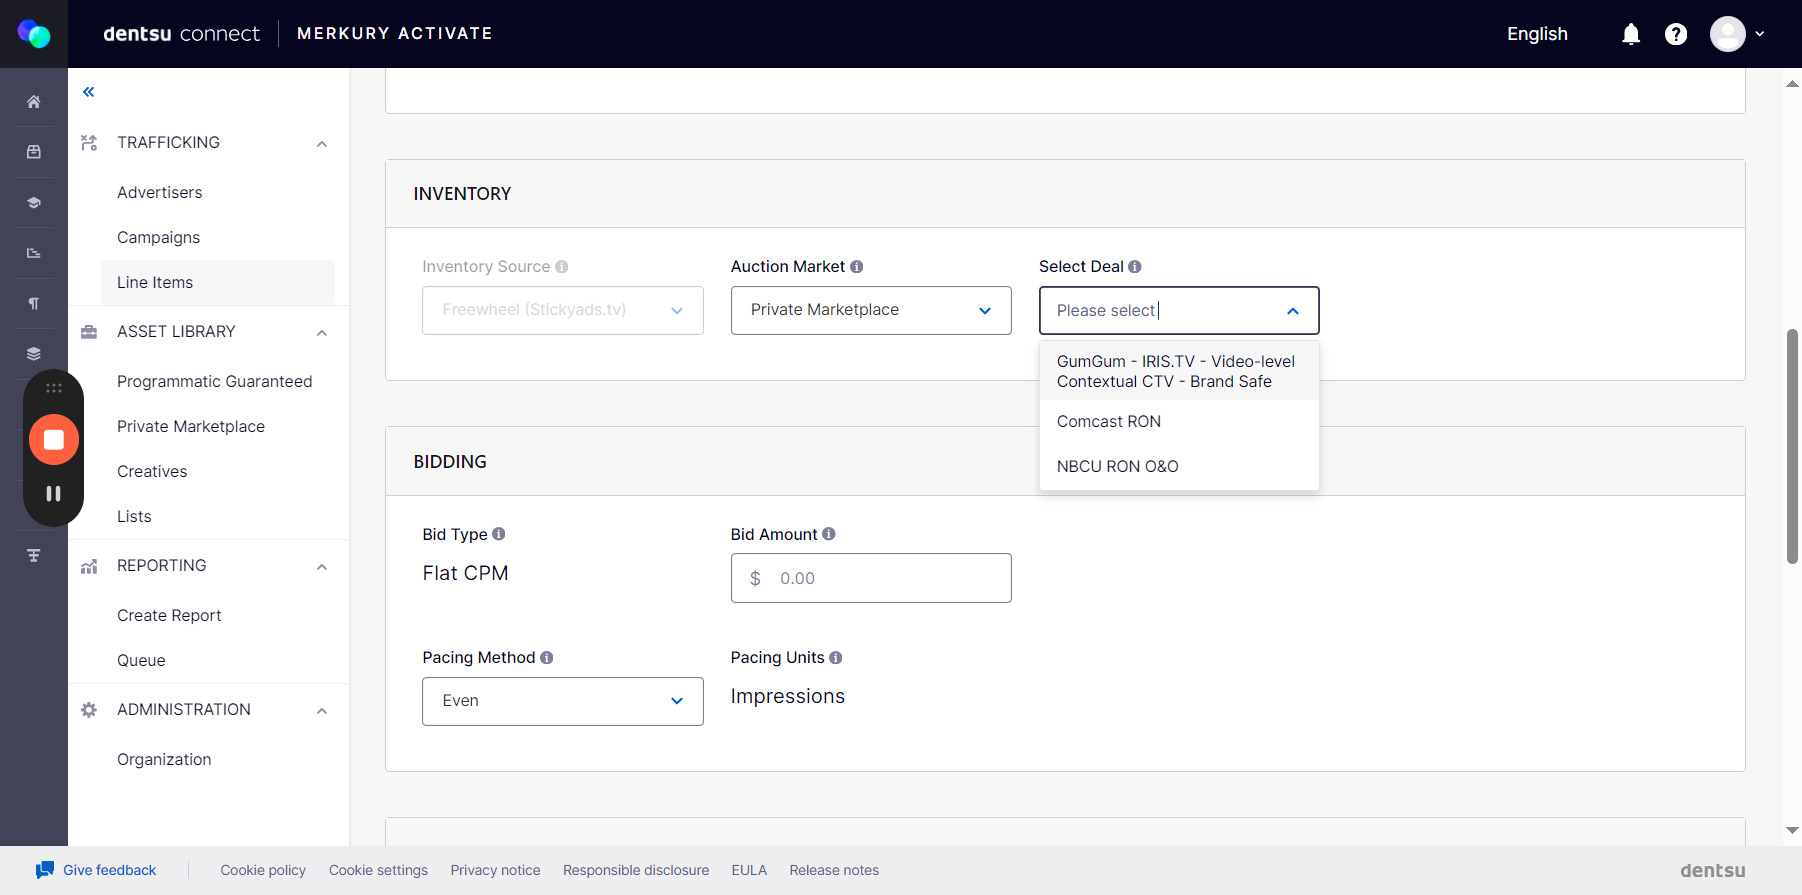The image size is (1802, 895).
Task: Pause the screen recording
Action: point(54,493)
